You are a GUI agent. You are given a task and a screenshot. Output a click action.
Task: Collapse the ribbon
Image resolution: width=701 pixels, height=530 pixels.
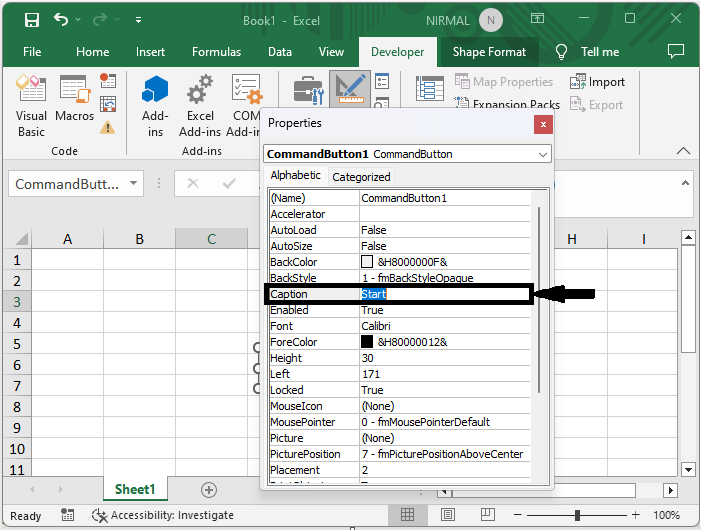point(683,151)
